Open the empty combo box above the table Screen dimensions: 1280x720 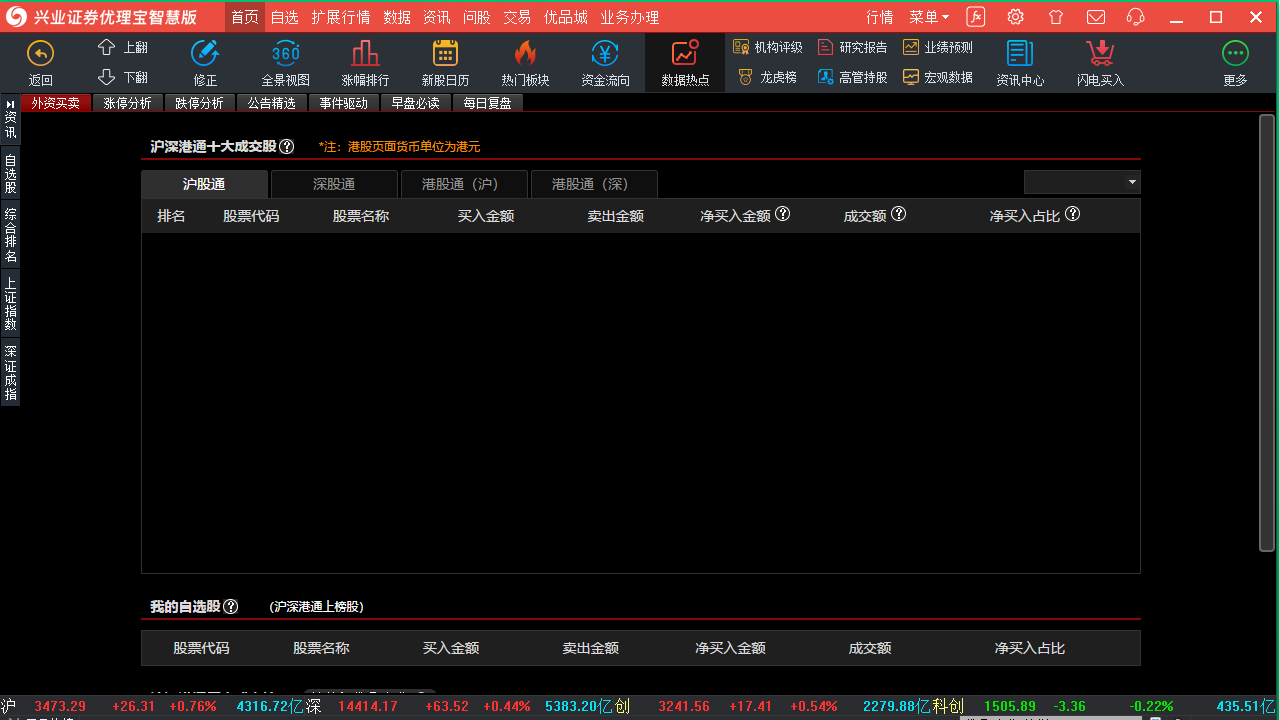click(1082, 182)
